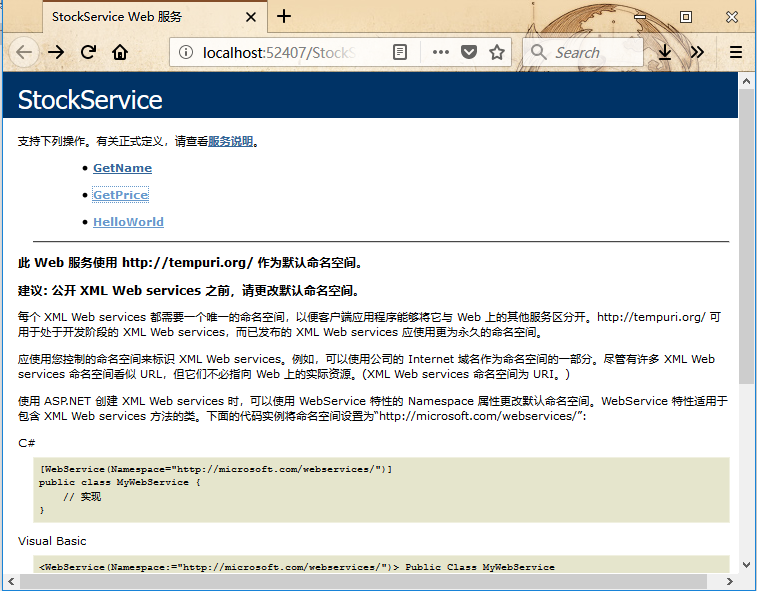Show site information in the address bar

point(186,52)
